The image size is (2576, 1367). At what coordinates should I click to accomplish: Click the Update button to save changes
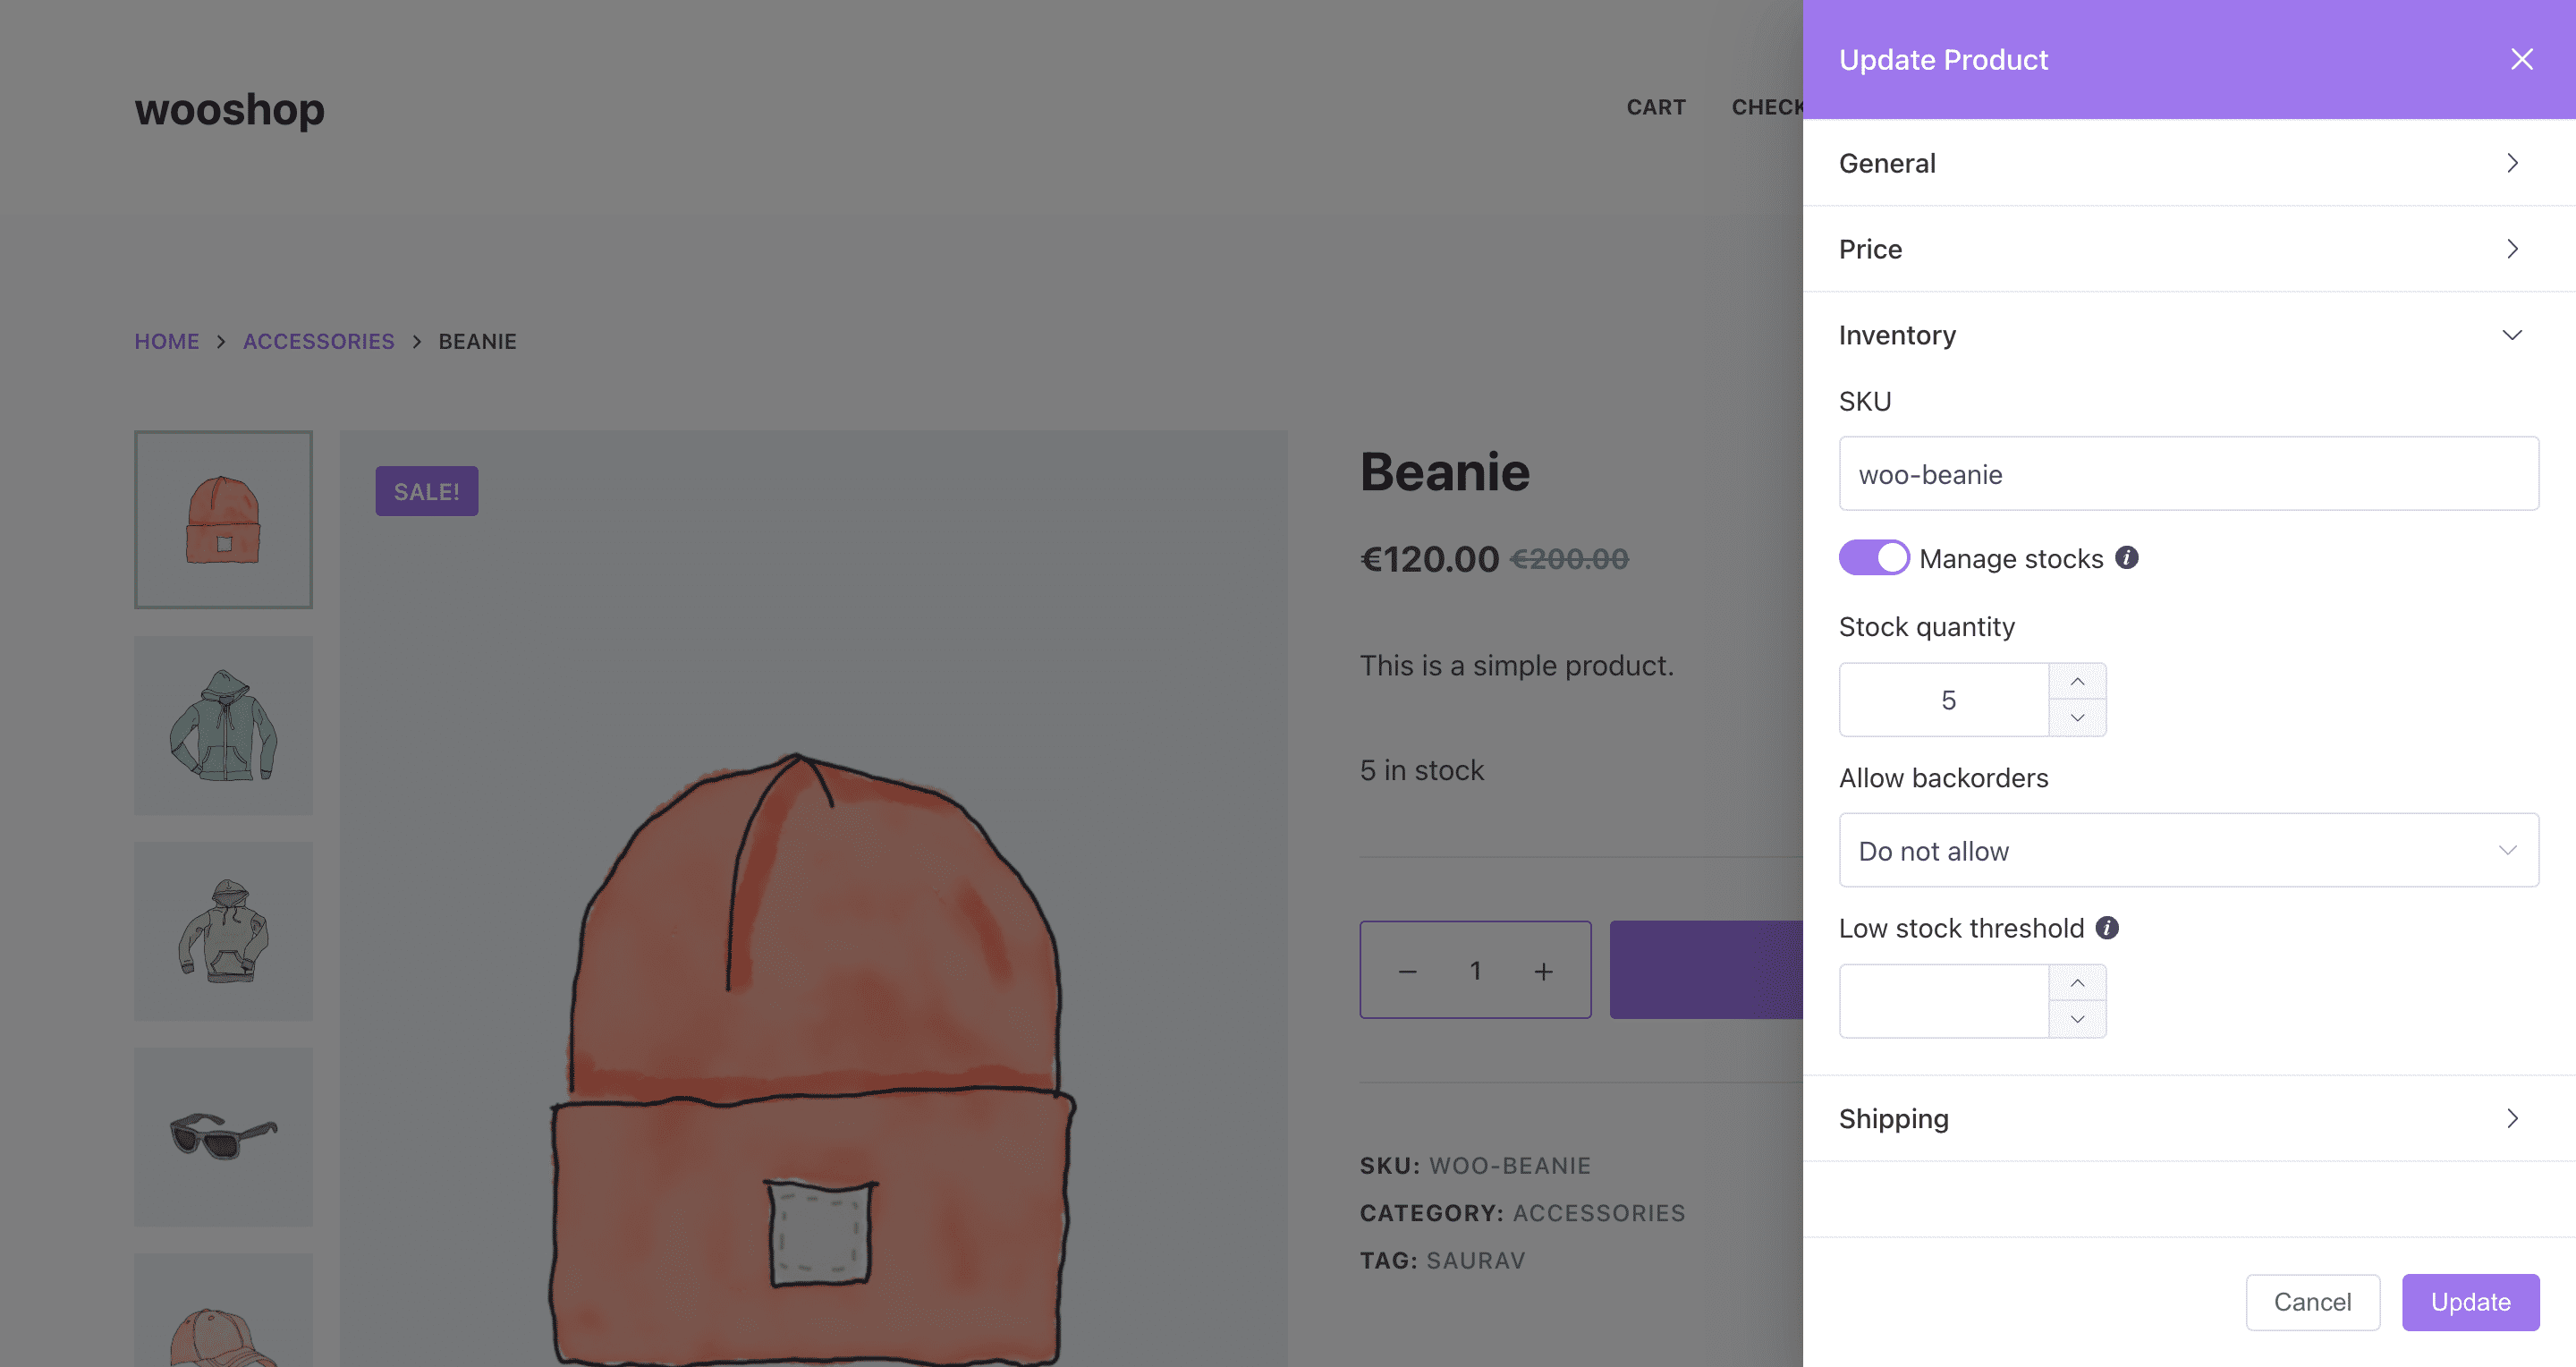[2470, 1301]
